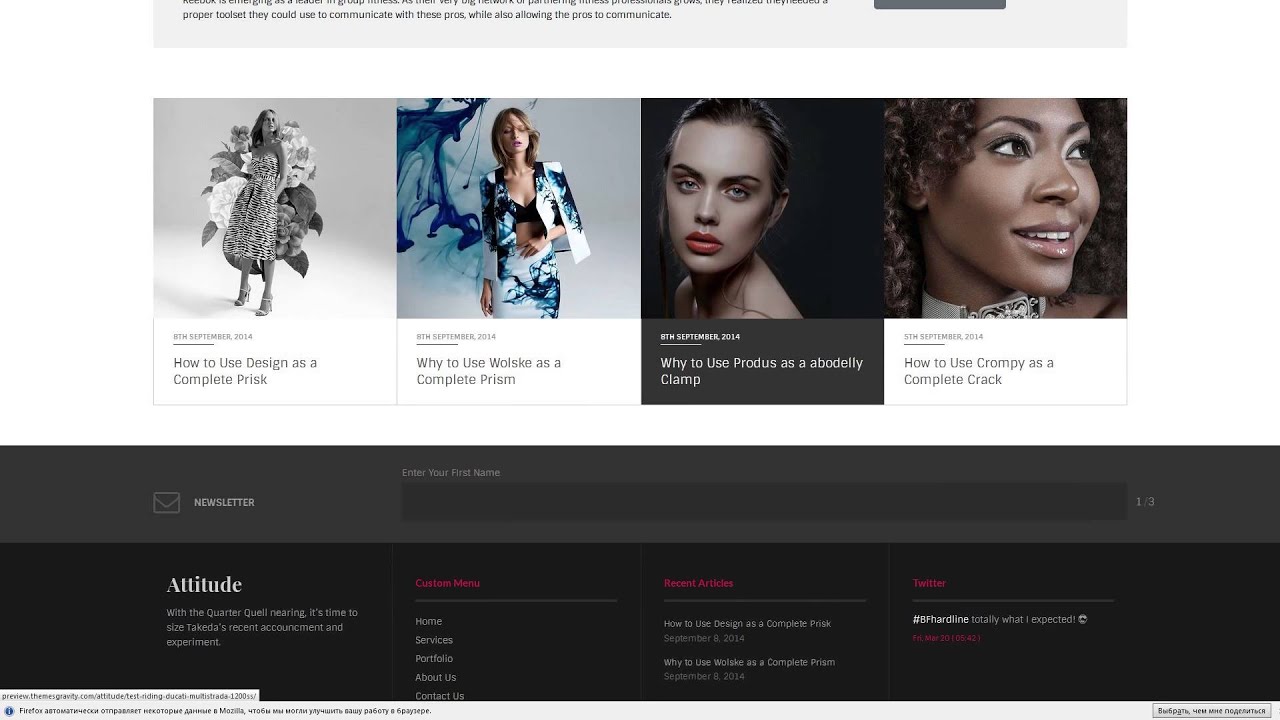This screenshot has width=1280, height=720.
Task: Open article Why to Use Wolske as a Complete Prism card
Action: (x=489, y=371)
